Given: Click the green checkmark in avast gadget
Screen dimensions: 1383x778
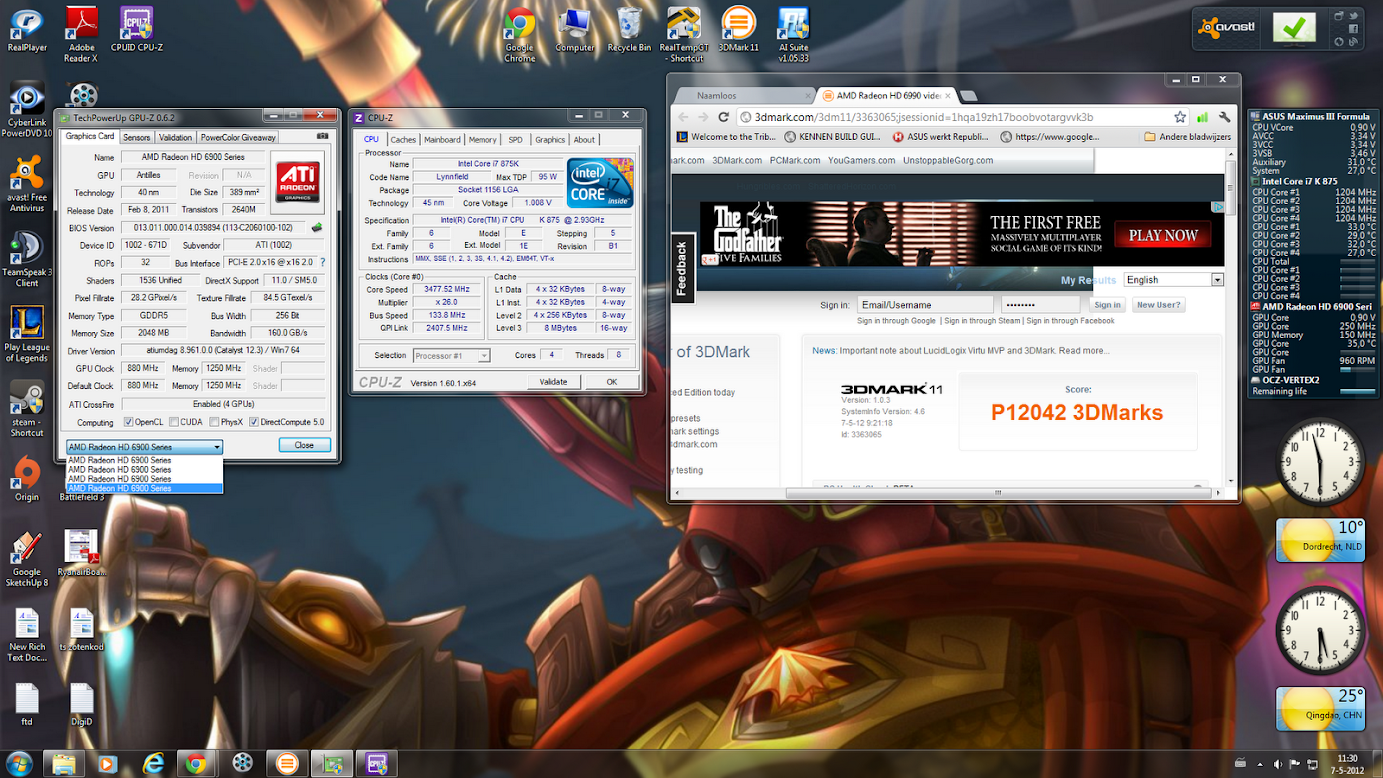Looking at the screenshot, I should 1294,28.
